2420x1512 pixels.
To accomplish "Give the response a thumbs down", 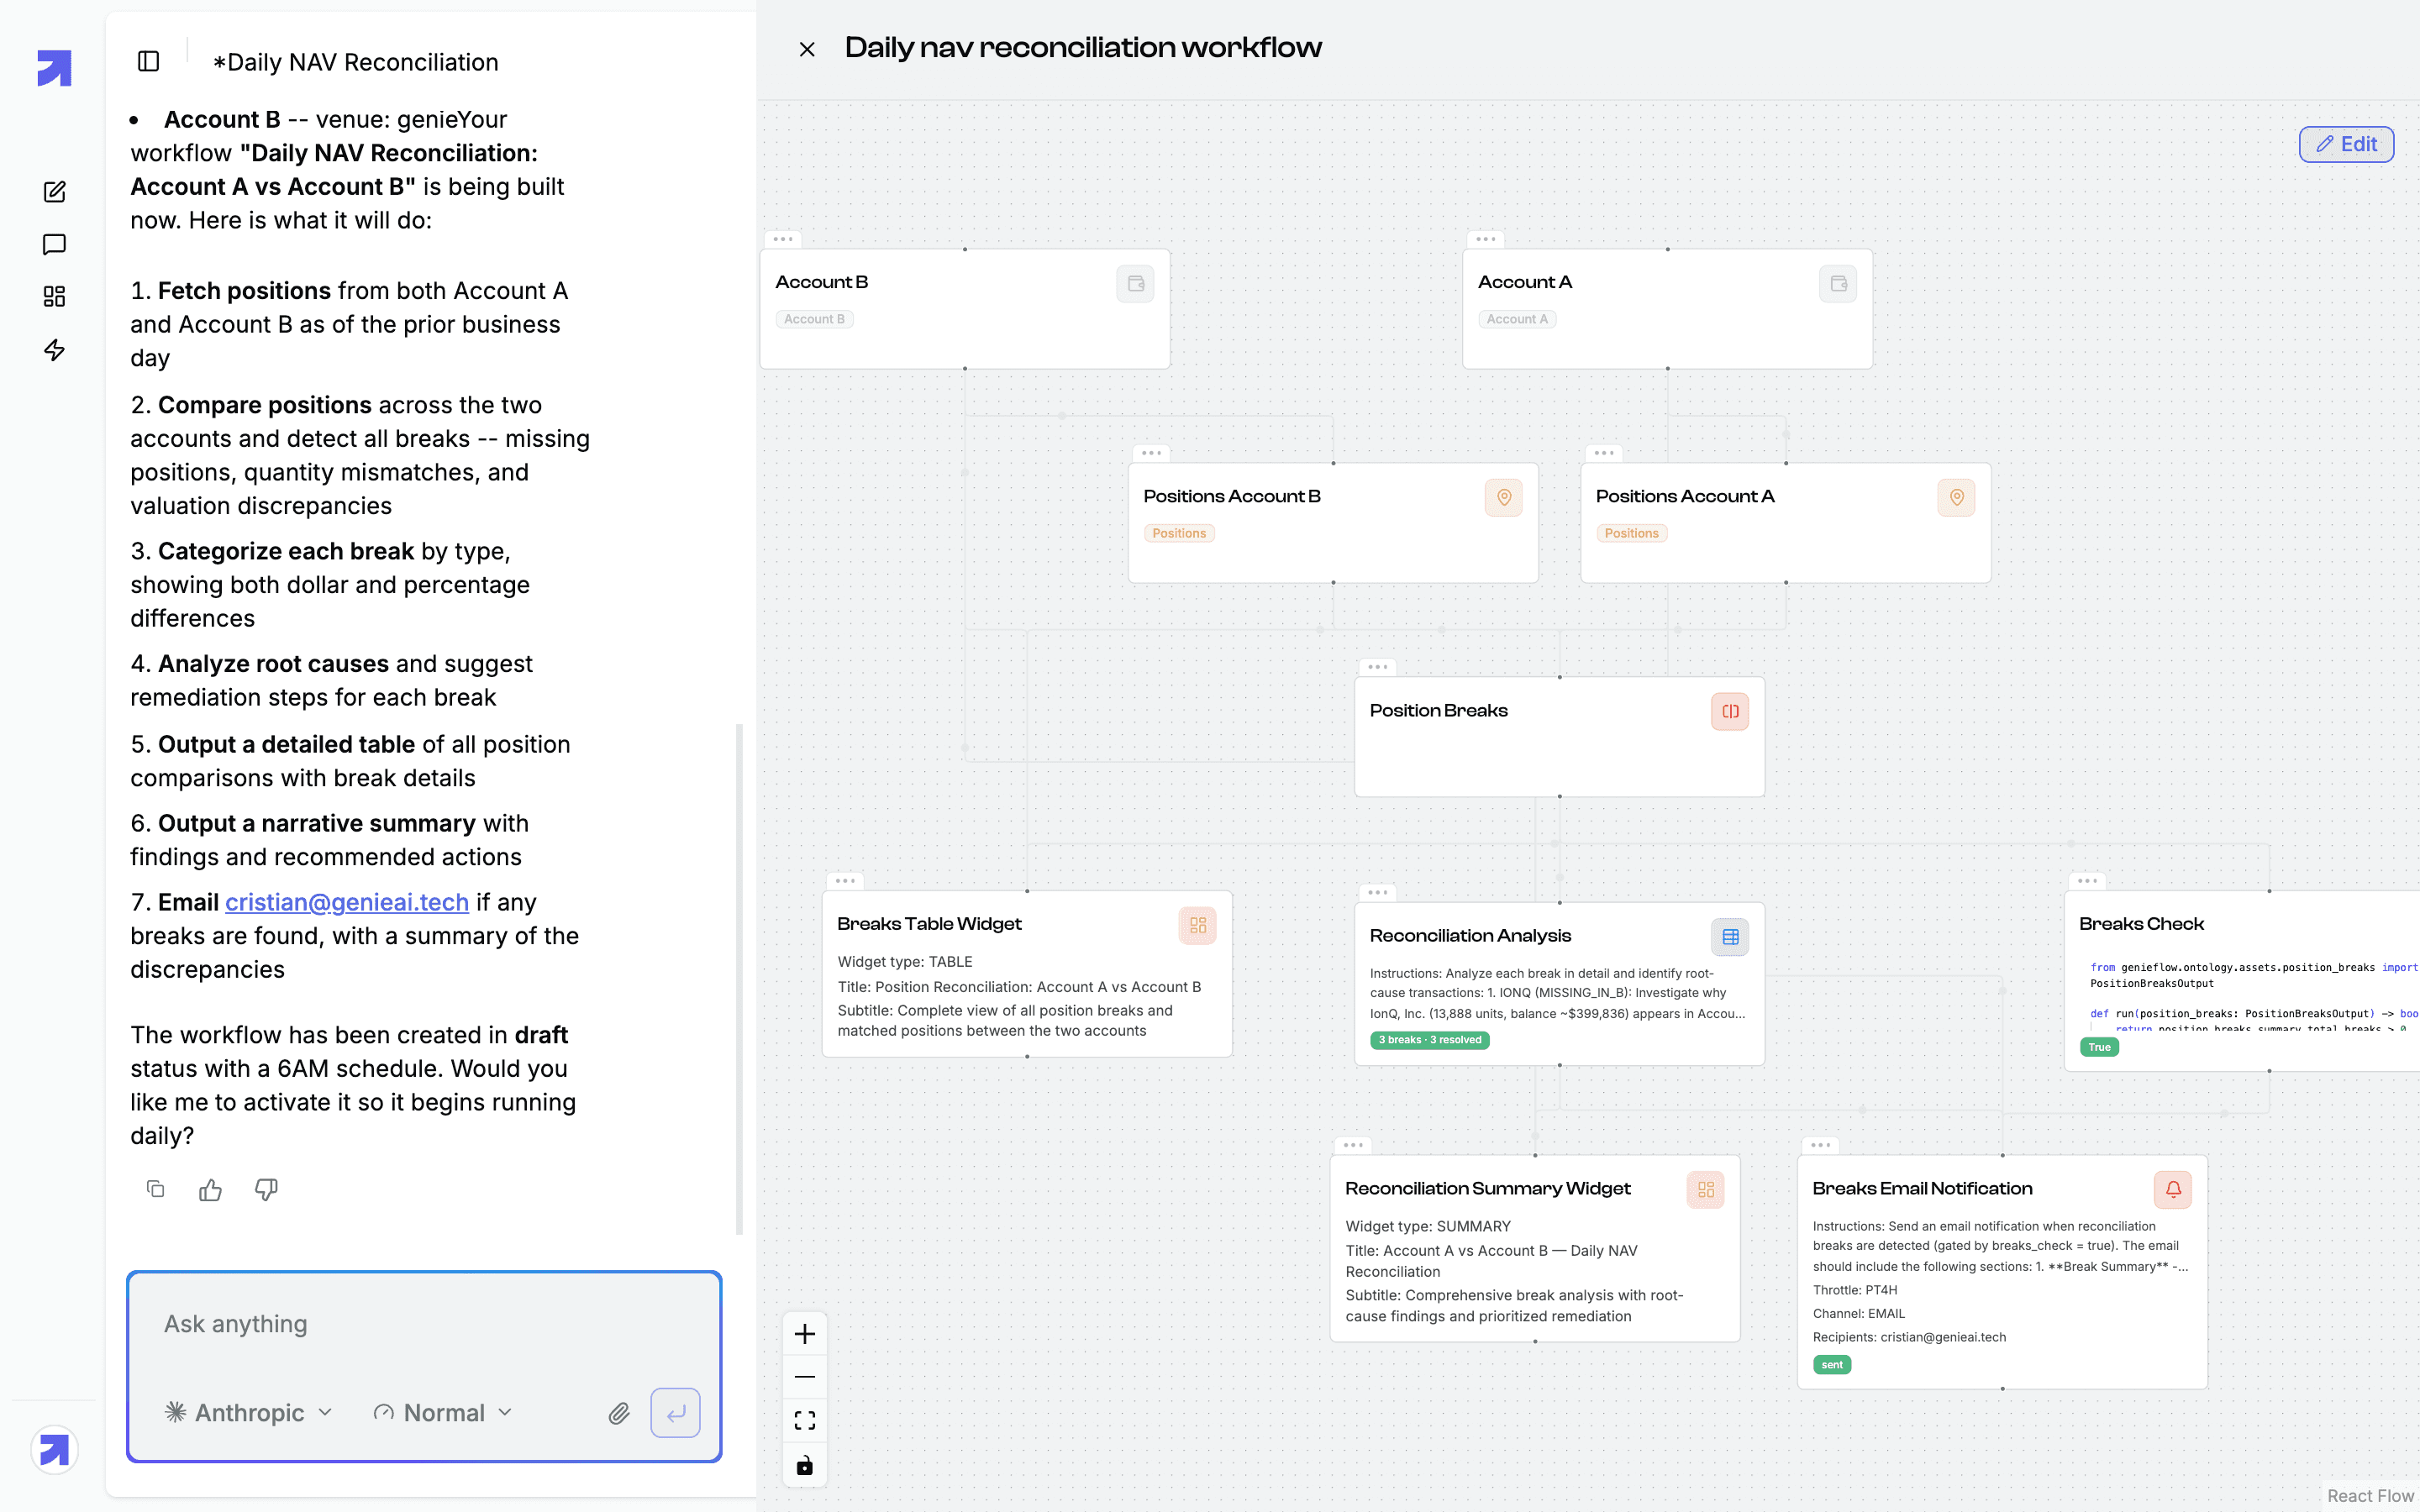I will tap(266, 1189).
